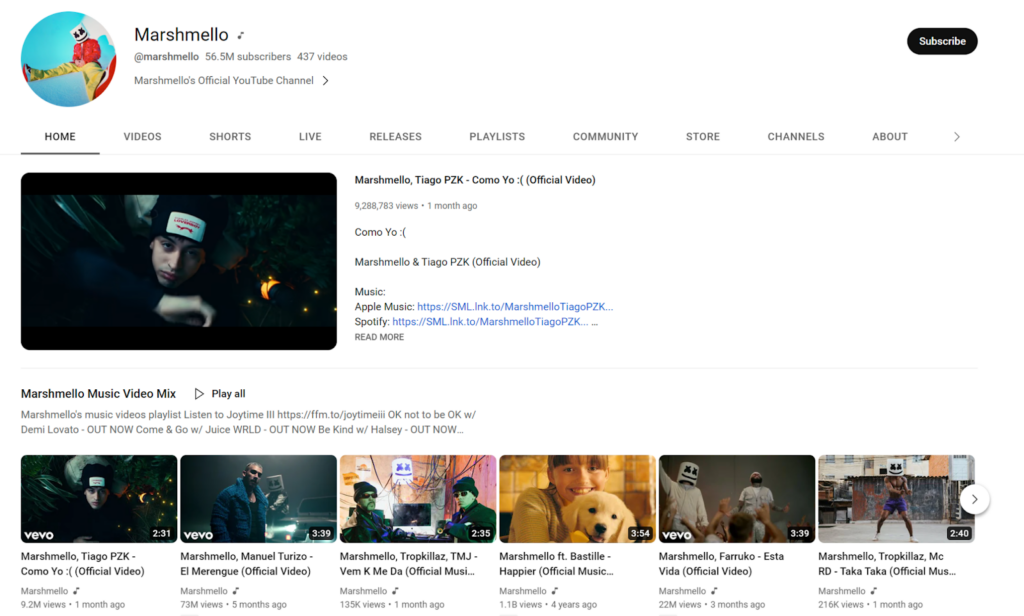Open featured video title Como Yo :( (Official Video)
This screenshot has height=616, width=1024.
point(475,180)
